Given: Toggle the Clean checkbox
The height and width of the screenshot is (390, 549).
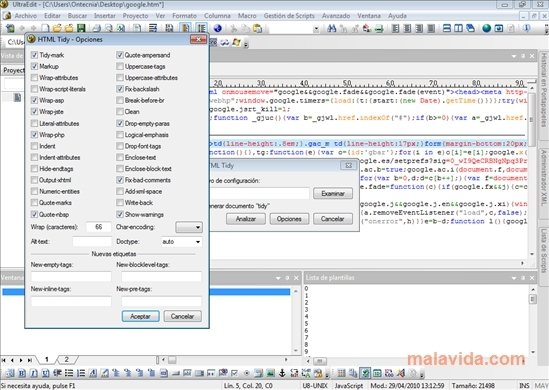Looking at the screenshot, I should click(120, 112).
